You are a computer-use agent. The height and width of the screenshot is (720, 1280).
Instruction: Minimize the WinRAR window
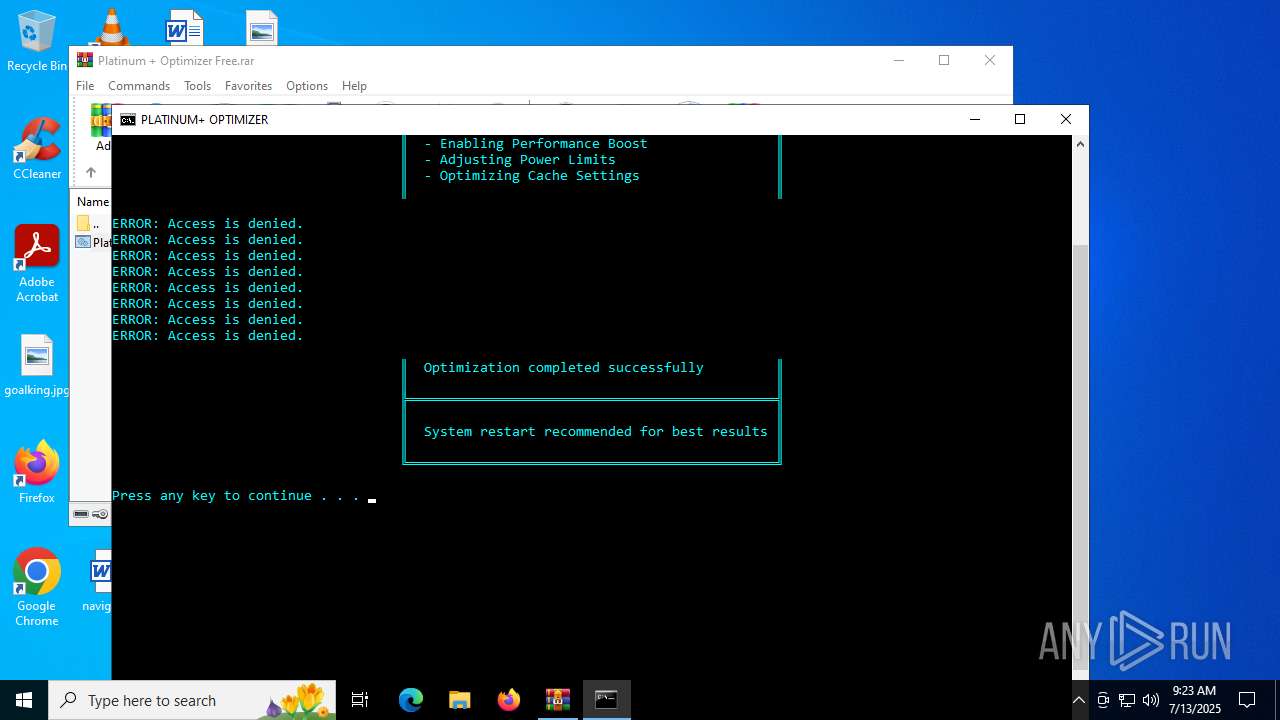pyautogui.click(x=898, y=61)
